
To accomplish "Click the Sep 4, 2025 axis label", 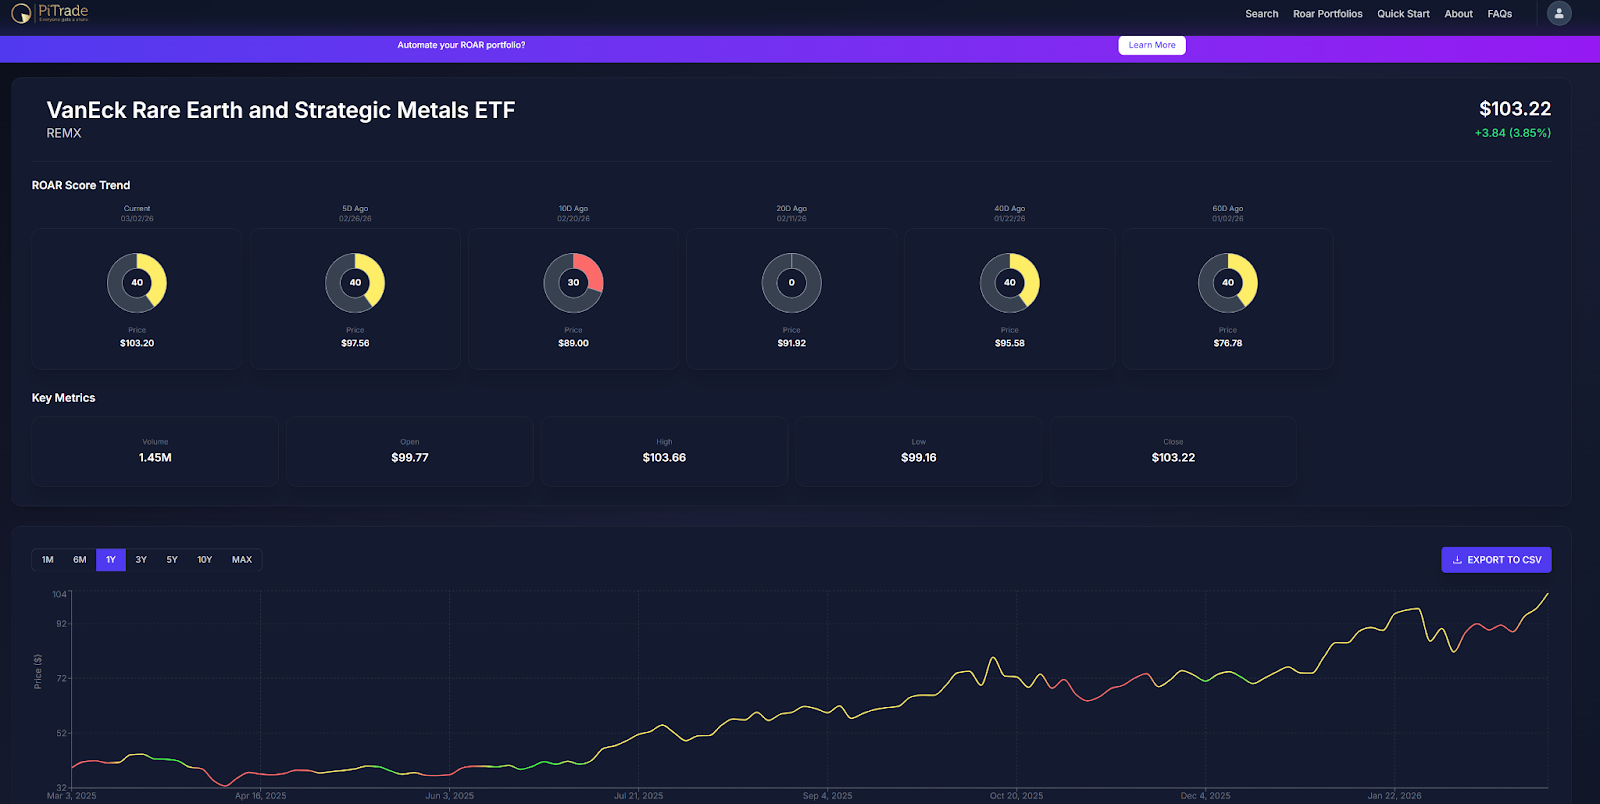I will 828,796.
